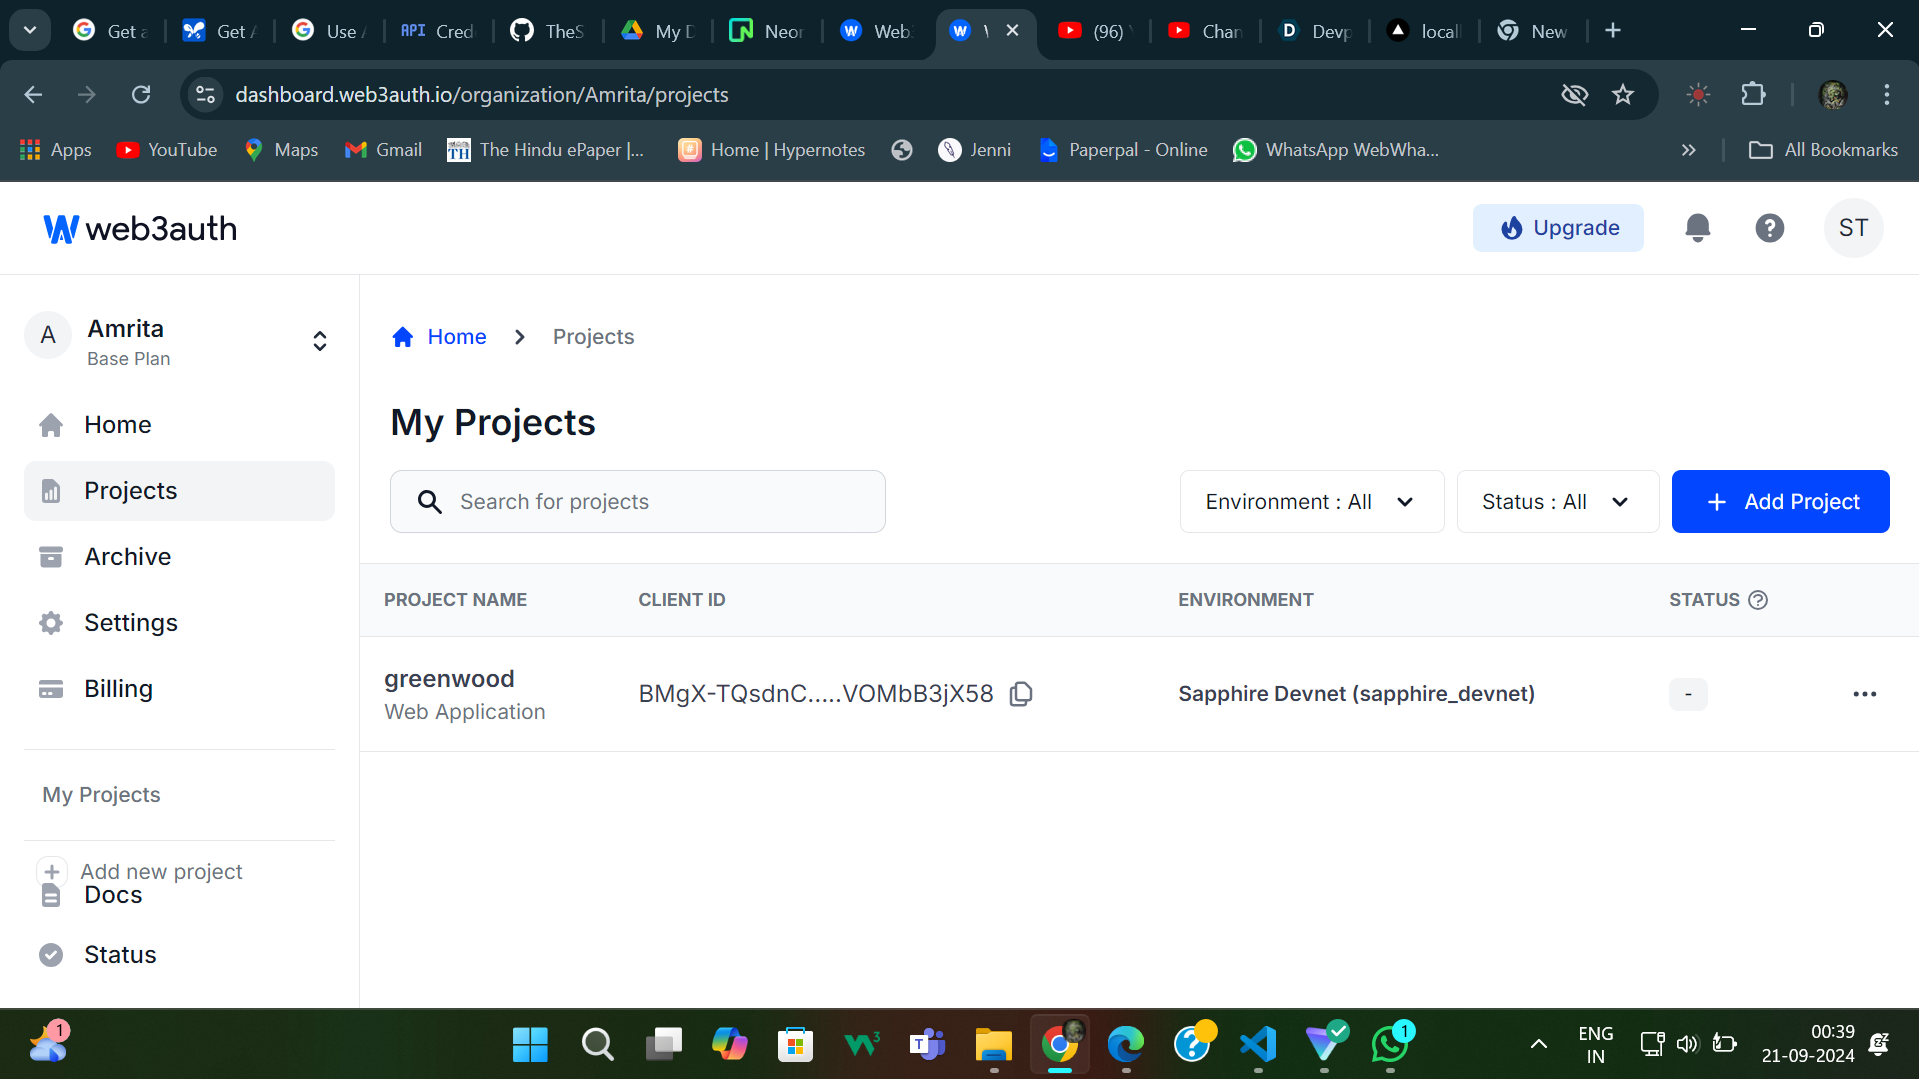
Task: Open the Environment : All dropdown
Action: 1311,502
